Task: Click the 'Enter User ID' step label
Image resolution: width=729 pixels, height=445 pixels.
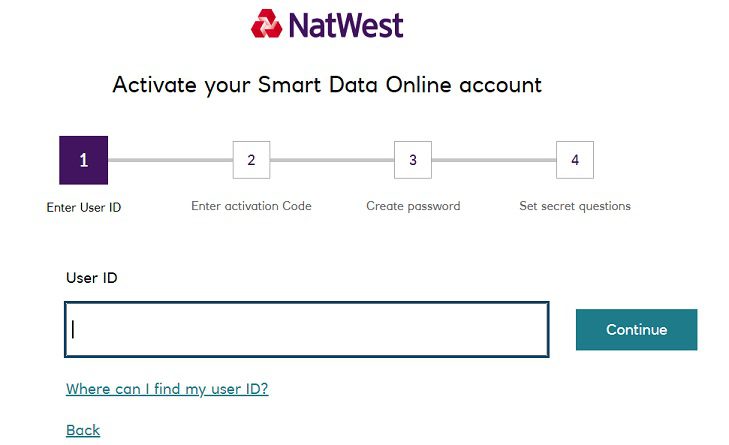Action: (84, 208)
